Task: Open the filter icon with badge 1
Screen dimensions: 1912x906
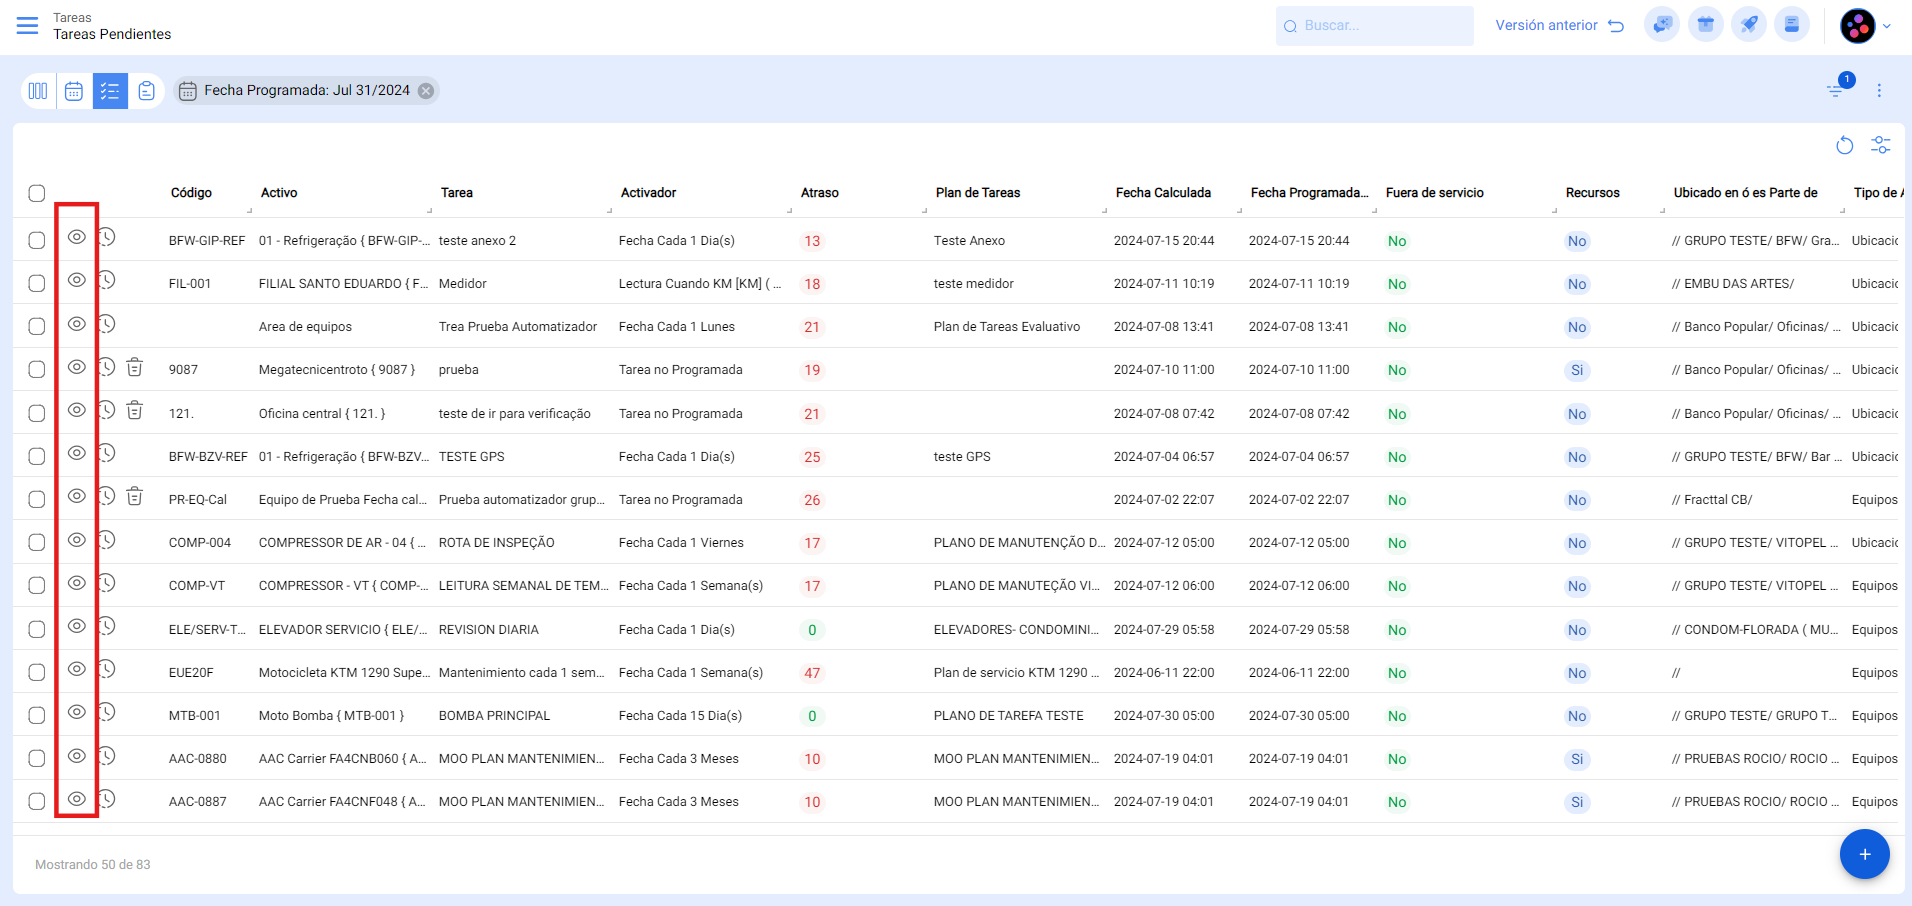Action: 1836,90
